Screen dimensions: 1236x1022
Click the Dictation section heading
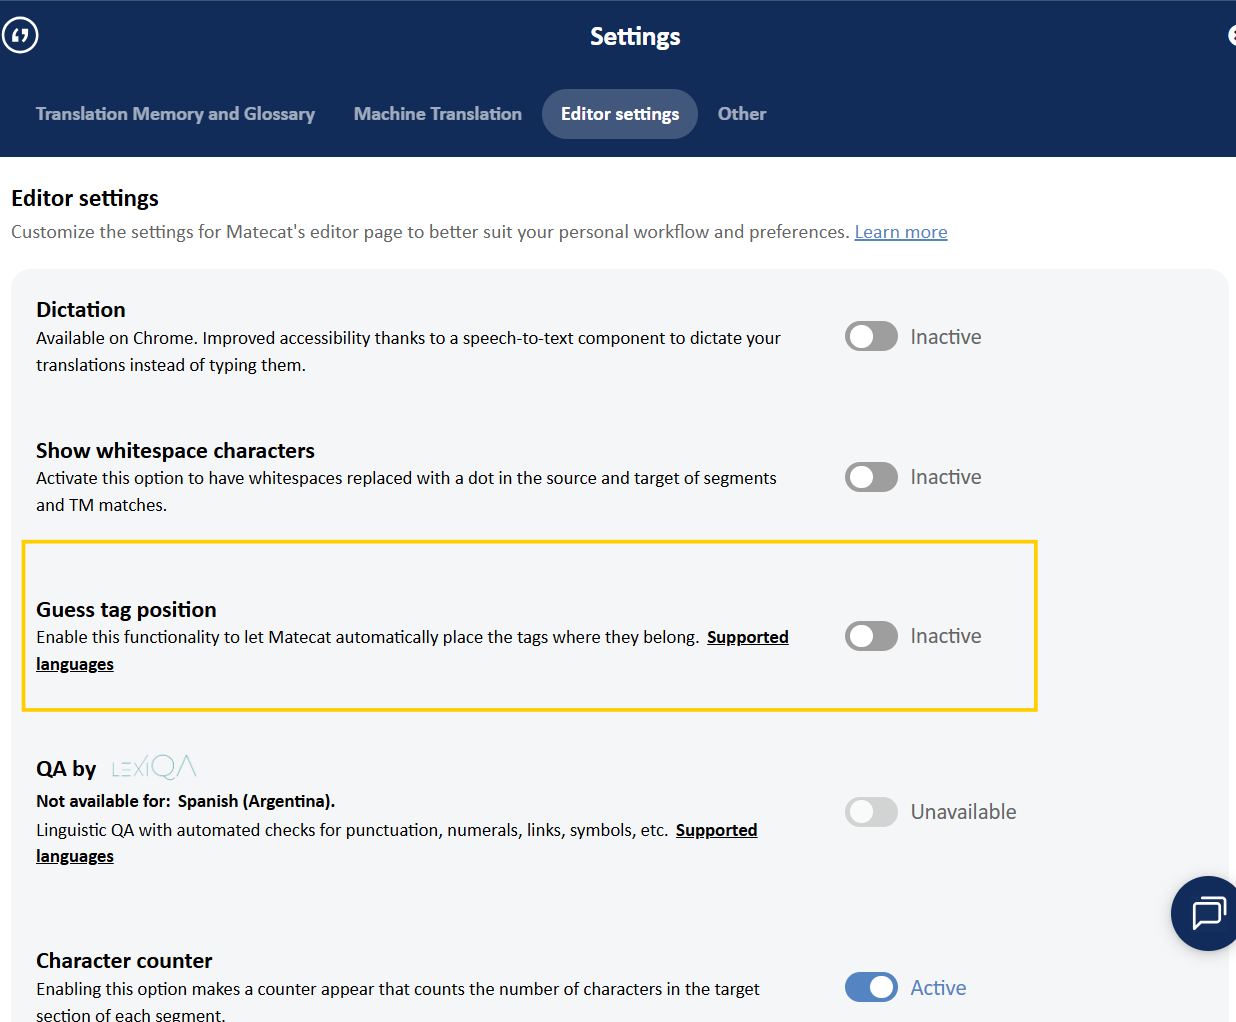point(81,310)
